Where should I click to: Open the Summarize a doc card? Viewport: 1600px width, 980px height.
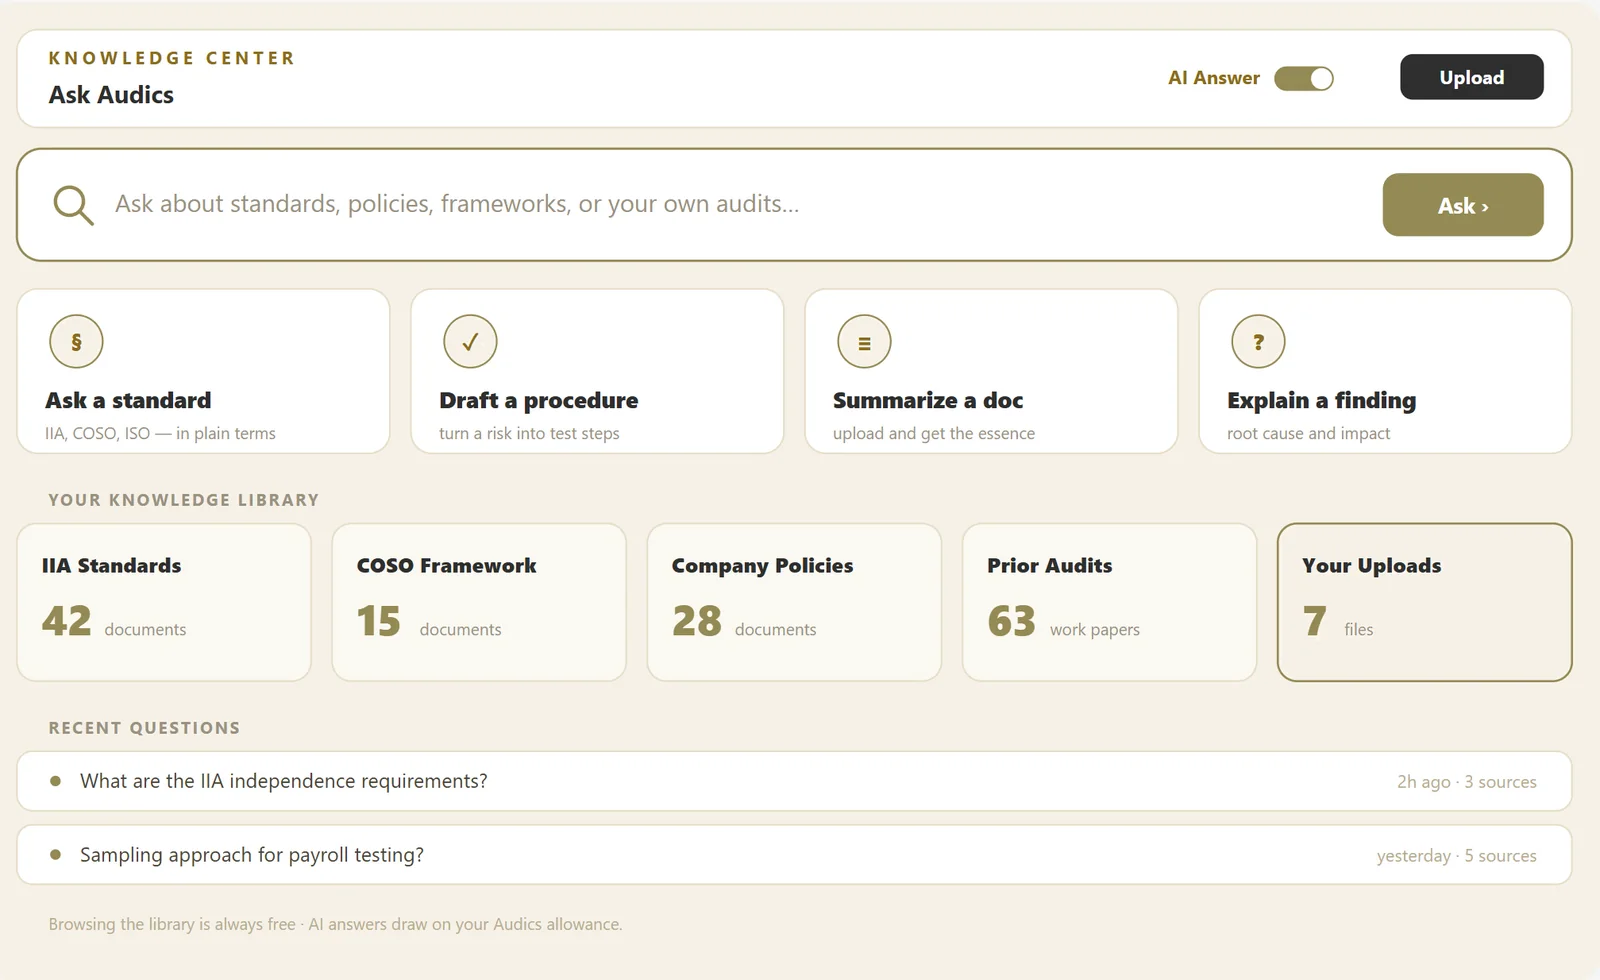[x=991, y=371]
